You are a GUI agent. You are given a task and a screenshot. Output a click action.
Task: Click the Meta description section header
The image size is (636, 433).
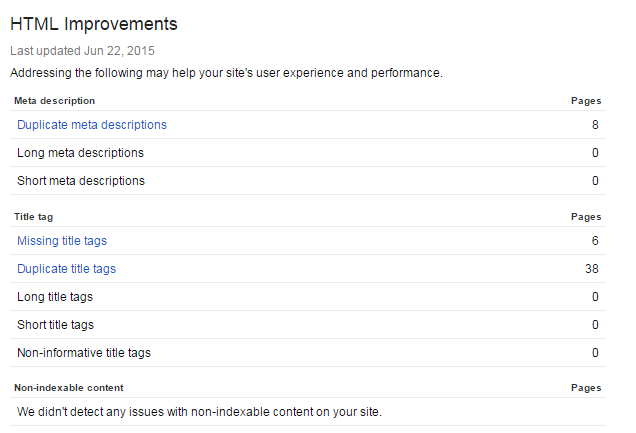coord(54,101)
